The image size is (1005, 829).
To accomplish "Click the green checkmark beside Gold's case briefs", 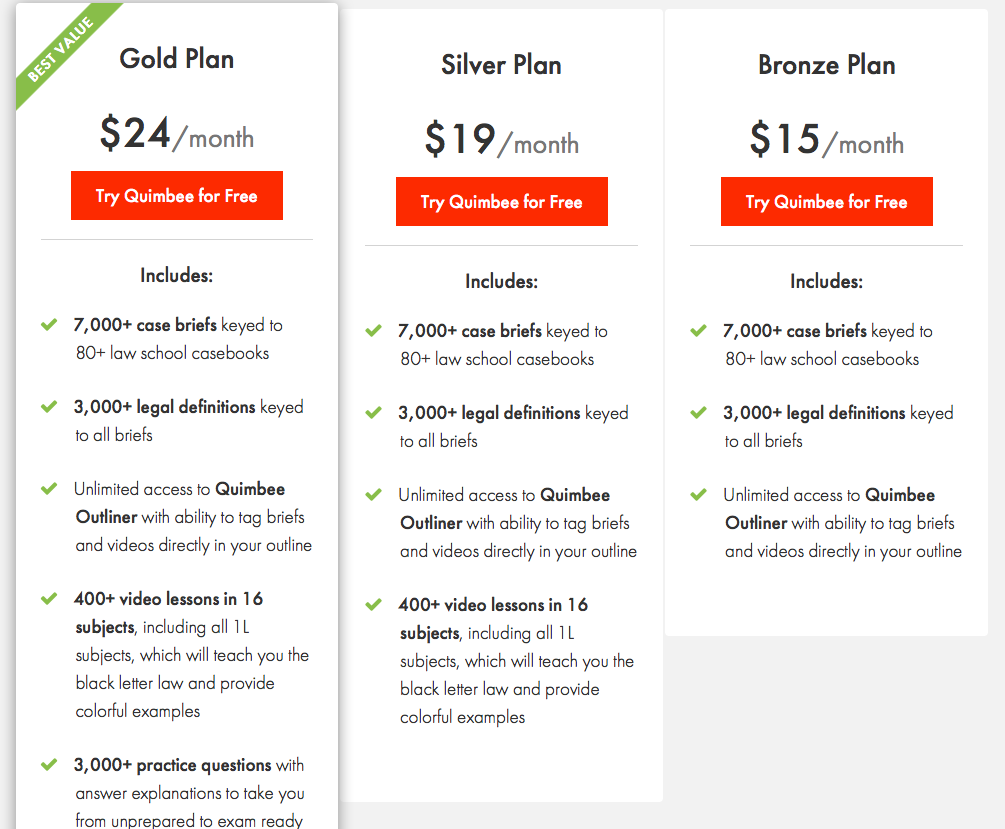I will (x=49, y=325).
